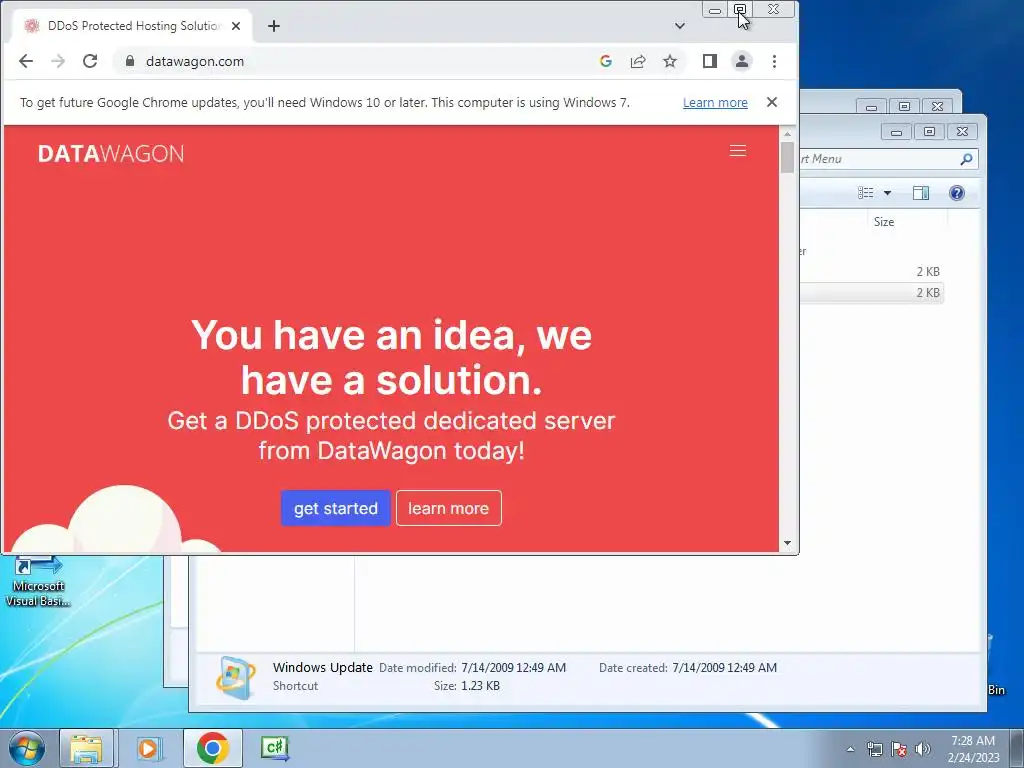Open Chrome three-dot menu

(x=775, y=61)
